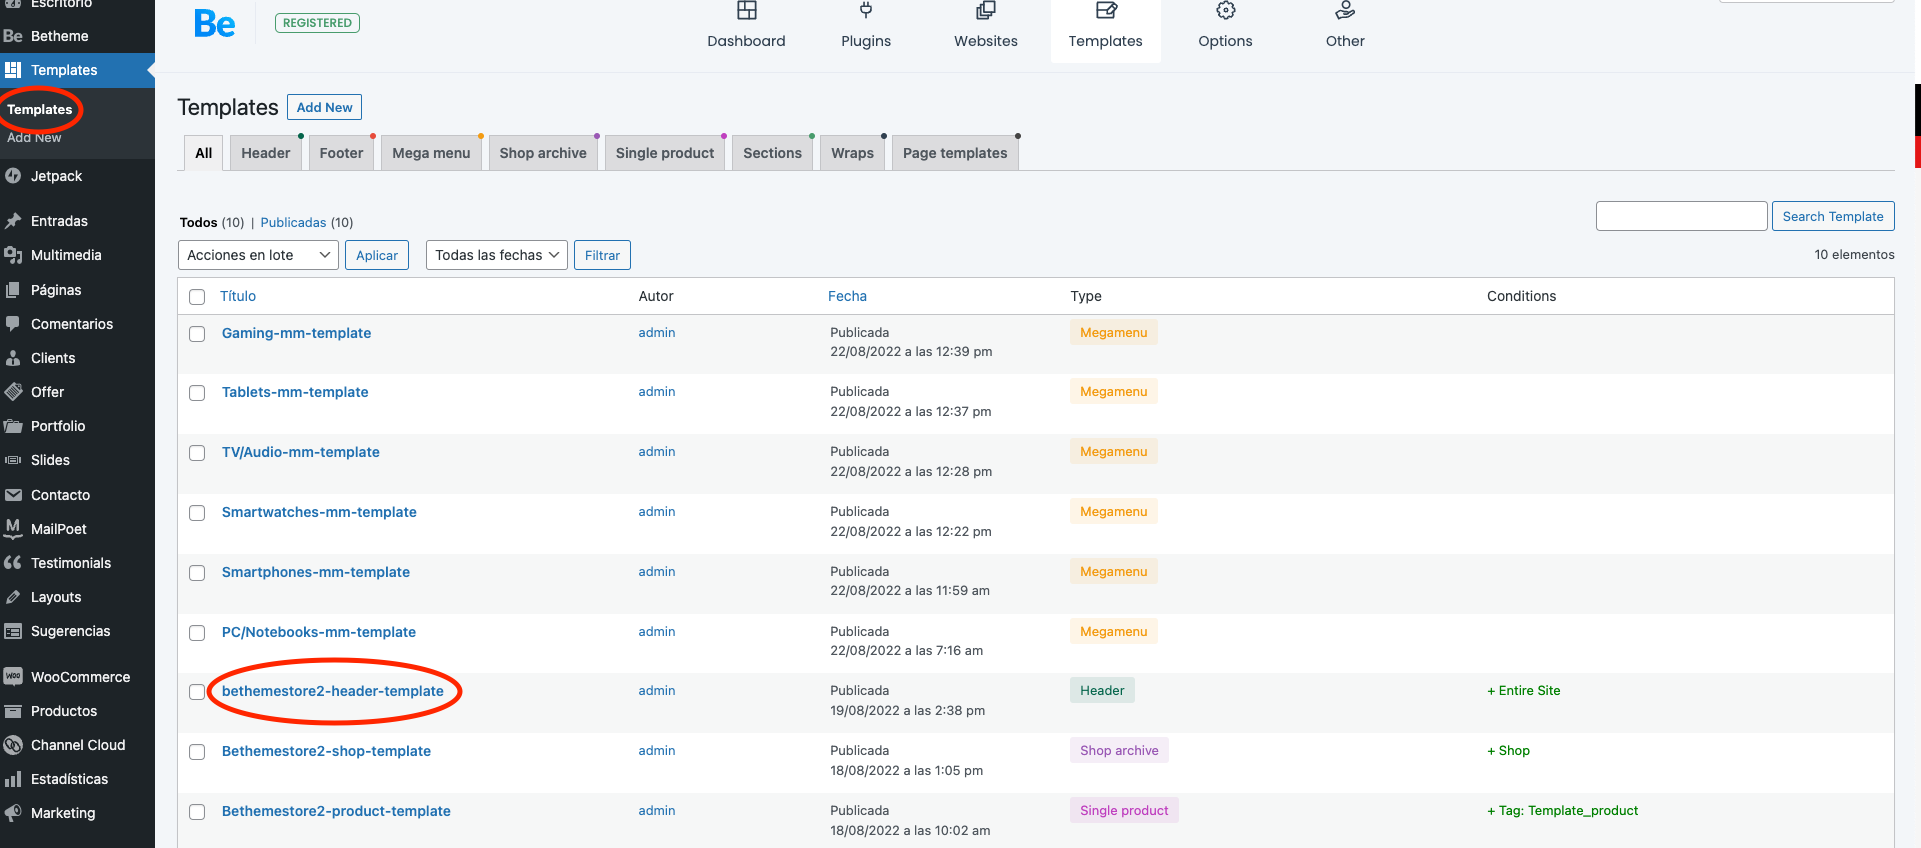This screenshot has height=848, width=1921.
Task: Open Jetpack via its sidebar icon
Action: click(13, 176)
